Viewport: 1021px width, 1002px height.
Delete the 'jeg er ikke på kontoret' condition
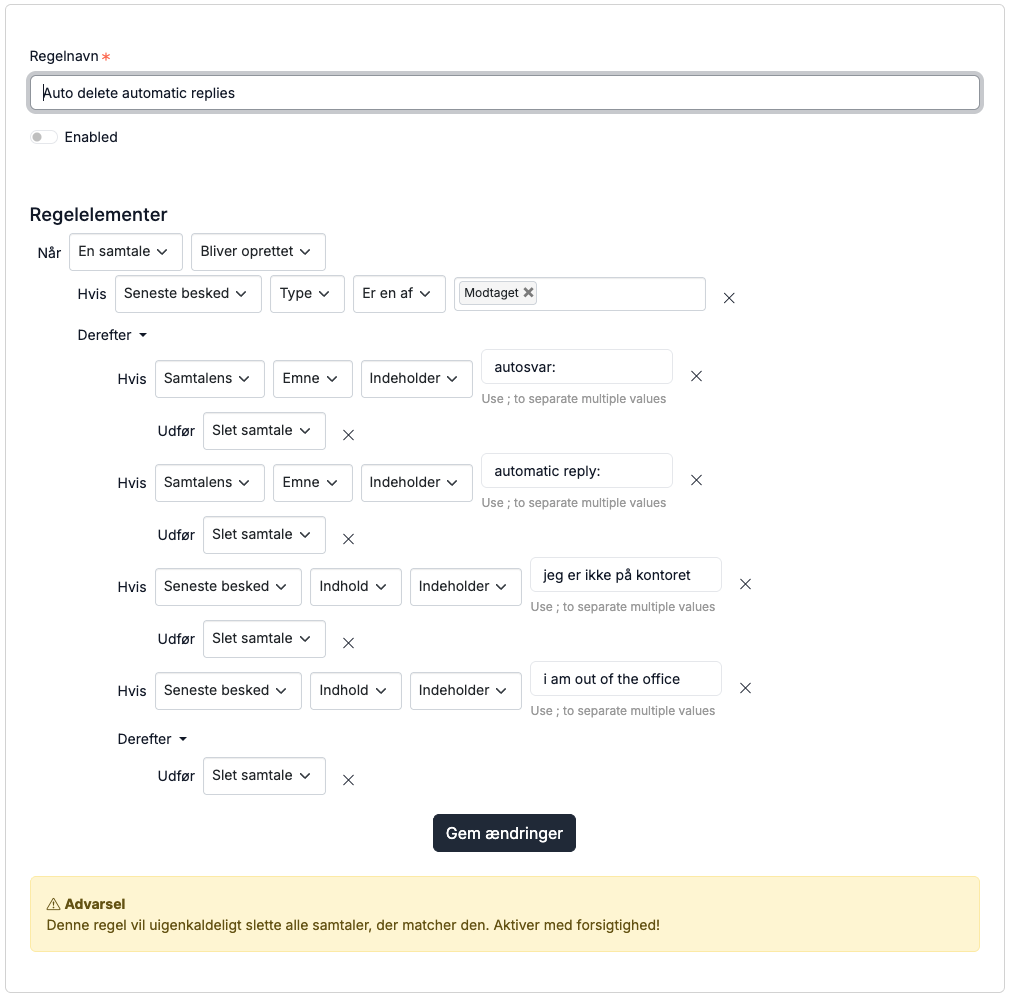click(746, 585)
